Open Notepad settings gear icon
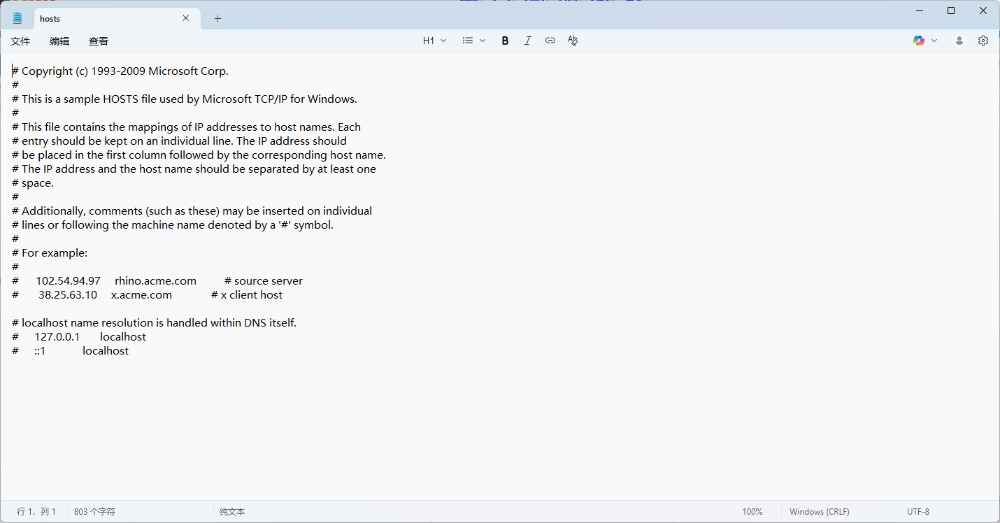1000x523 pixels. point(983,41)
